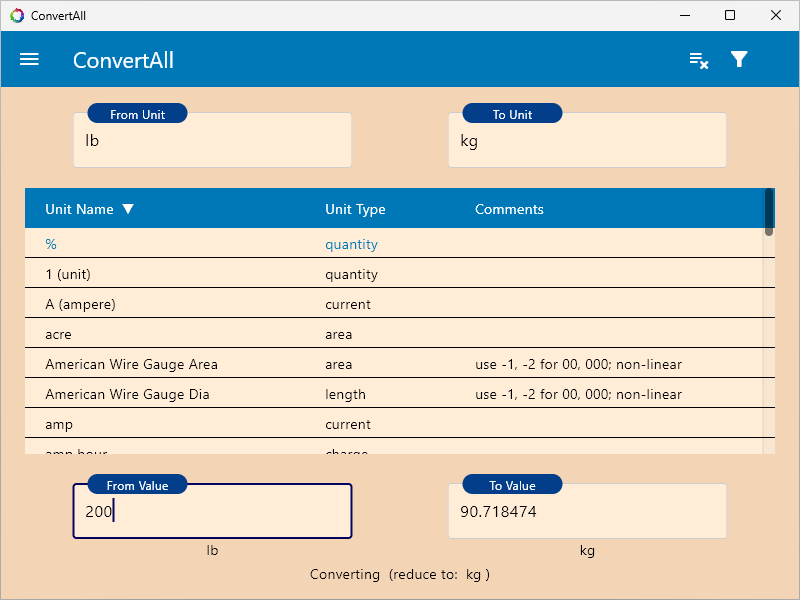Viewport: 800px width, 600px height.
Task: Open the hamburger navigation menu
Action: 29,60
